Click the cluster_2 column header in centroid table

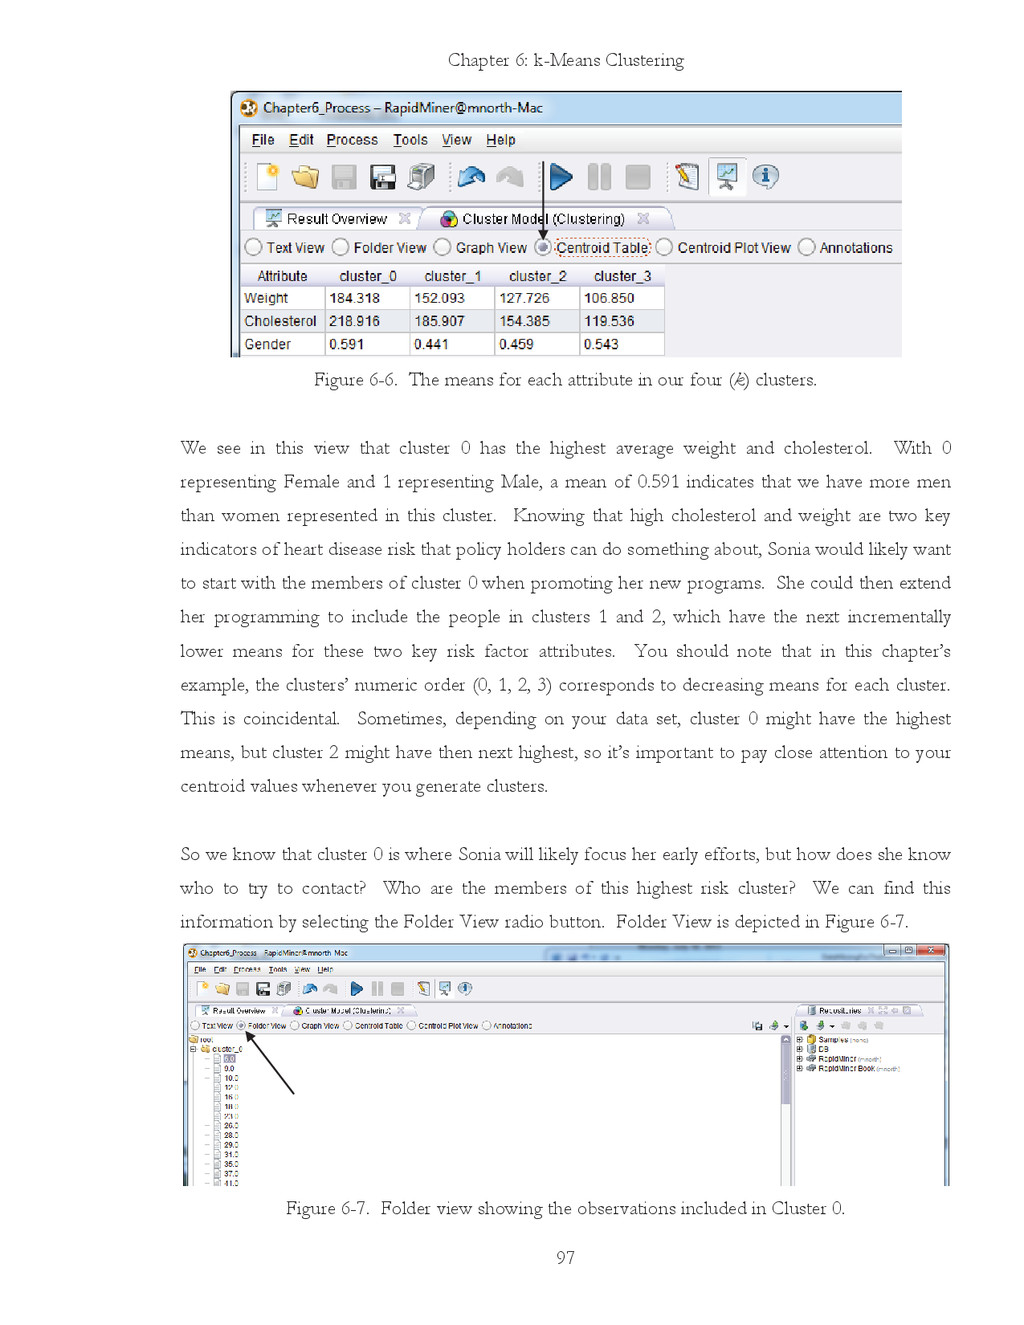click(537, 276)
